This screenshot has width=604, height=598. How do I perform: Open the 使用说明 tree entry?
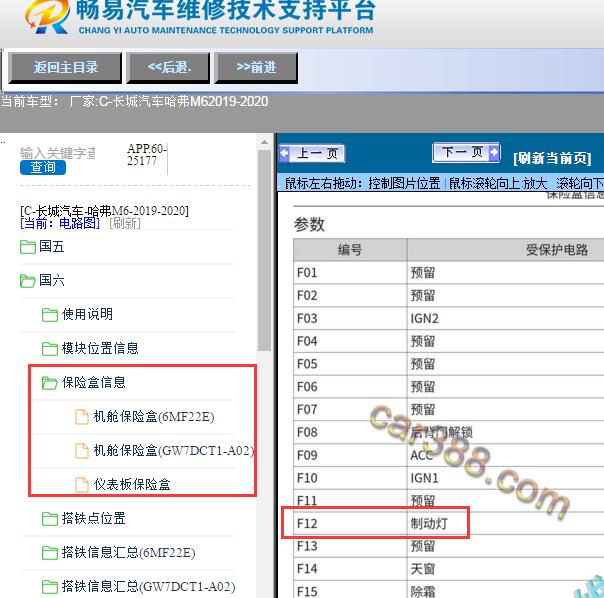[87, 314]
